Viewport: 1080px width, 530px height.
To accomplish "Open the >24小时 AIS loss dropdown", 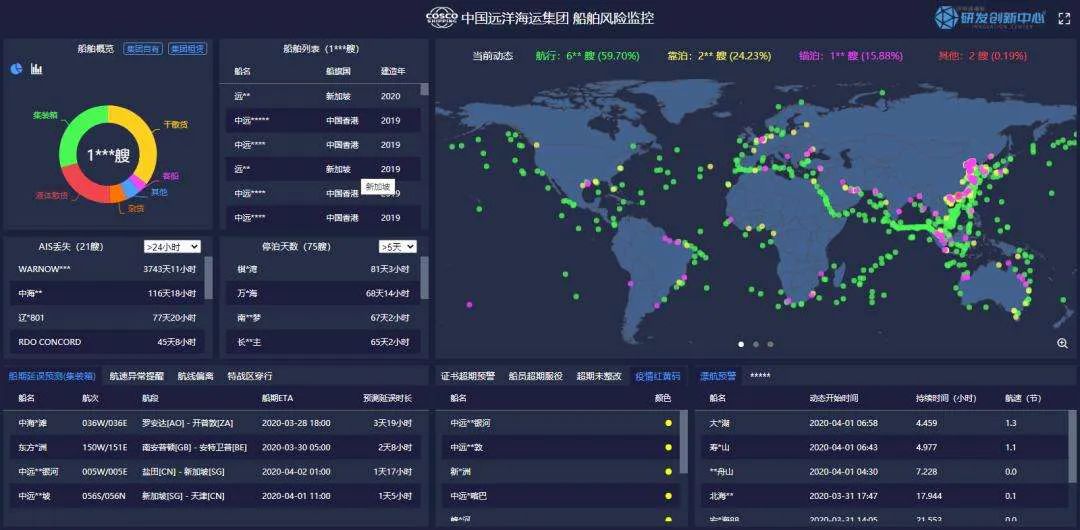I will (x=172, y=246).
